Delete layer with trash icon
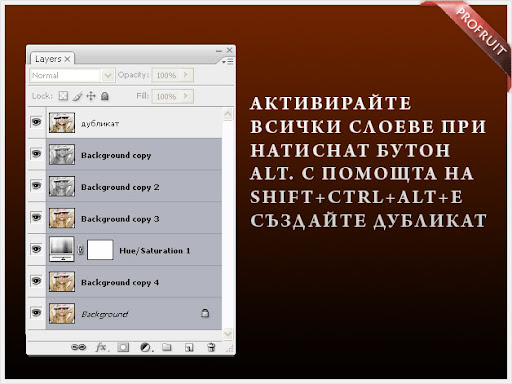This screenshot has width=512, height=384. click(x=211, y=347)
